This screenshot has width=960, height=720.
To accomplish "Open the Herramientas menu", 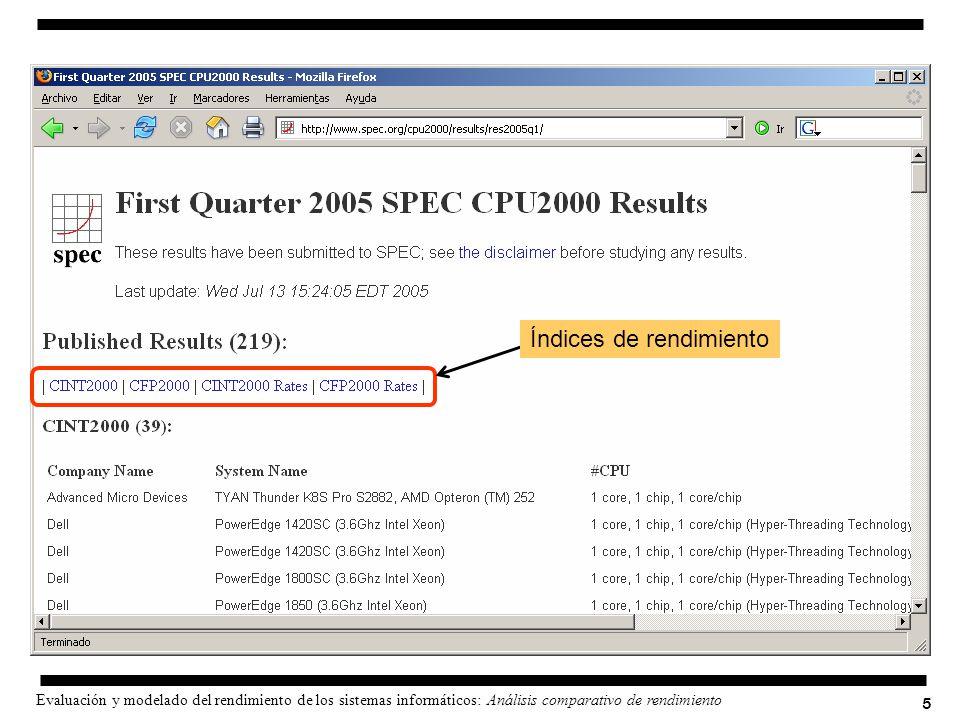I will coord(297,98).
